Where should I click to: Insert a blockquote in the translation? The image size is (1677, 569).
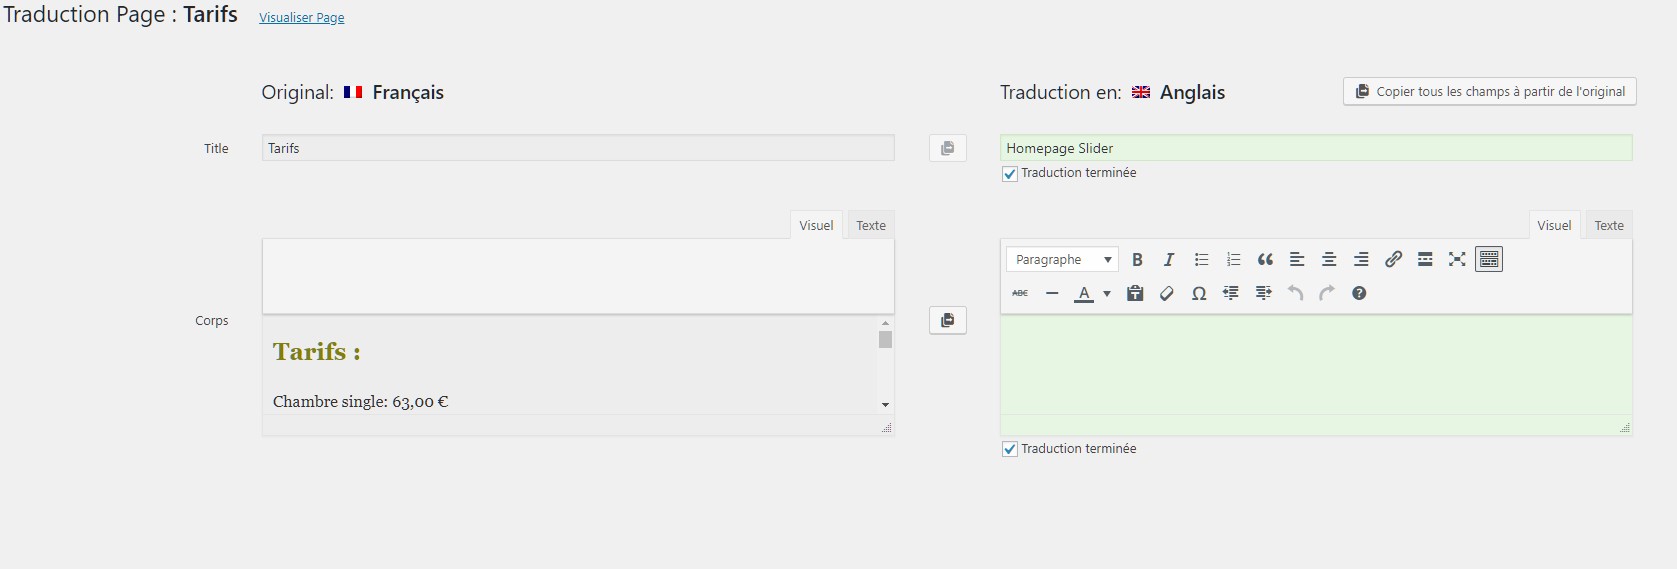(1265, 260)
